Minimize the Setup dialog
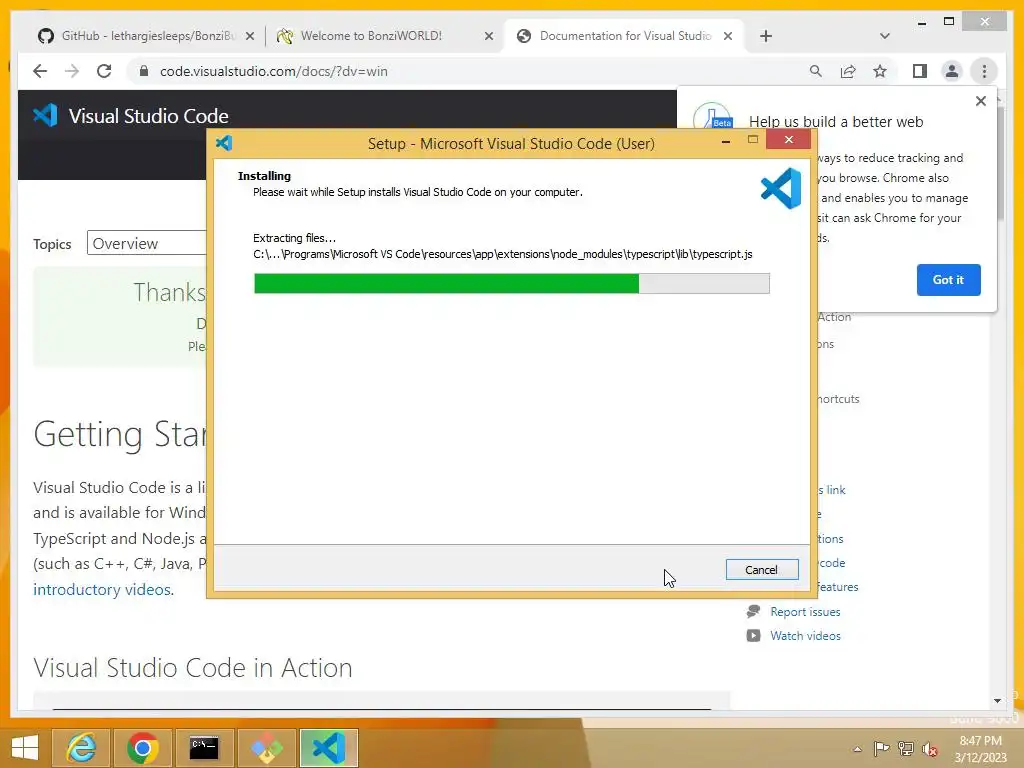The width and height of the screenshot is (1024, 768). click(726, 140)
